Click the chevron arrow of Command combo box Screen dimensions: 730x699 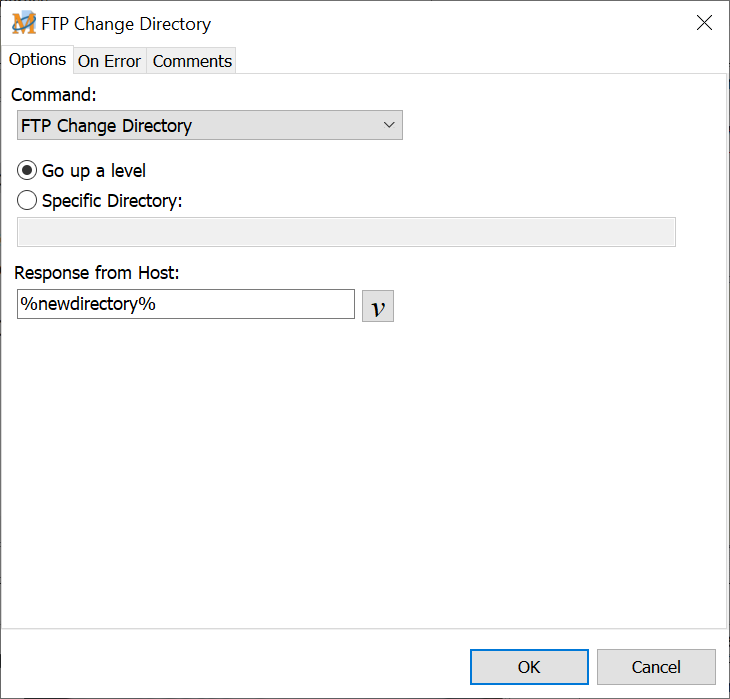(x=389, y=125)
